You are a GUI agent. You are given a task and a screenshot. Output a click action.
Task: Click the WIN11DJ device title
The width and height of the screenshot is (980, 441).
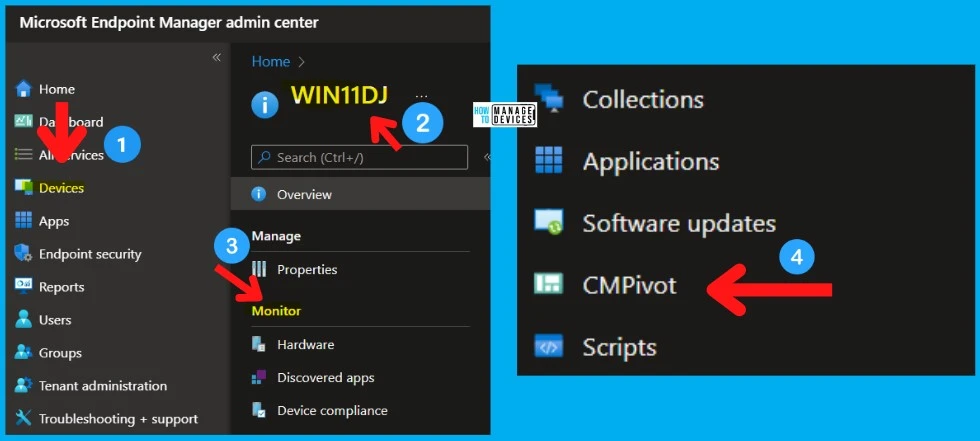pyautogui.click(x=339, y=95)
